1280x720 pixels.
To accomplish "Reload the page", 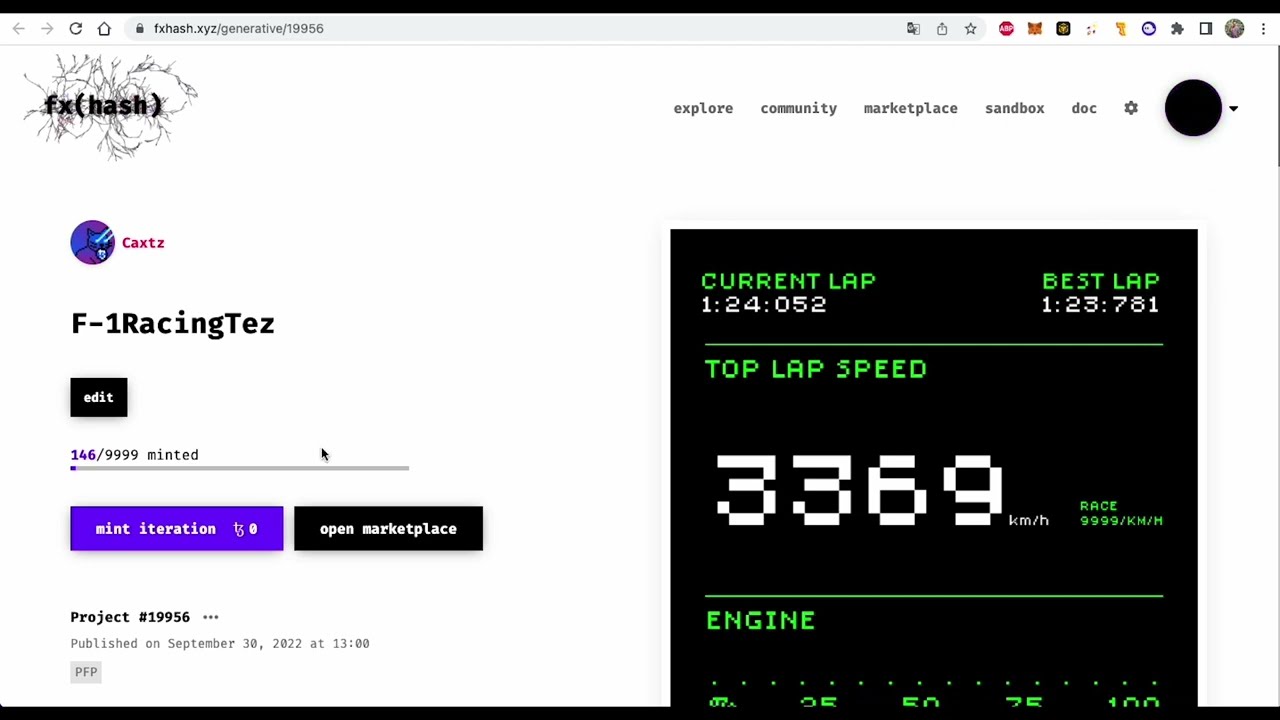I will 76,29.
